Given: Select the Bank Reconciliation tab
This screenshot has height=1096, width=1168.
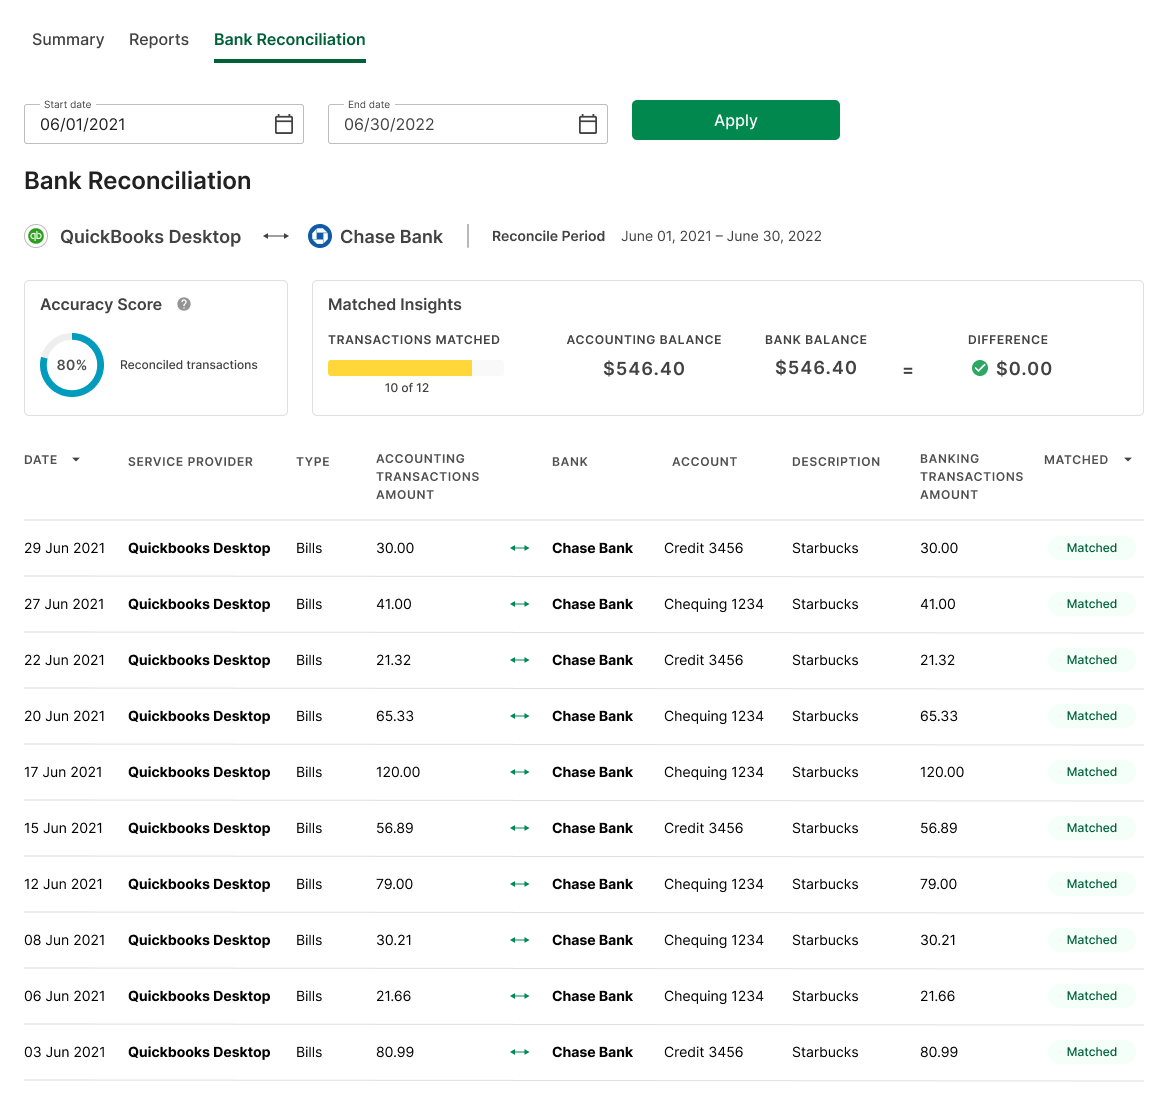Looking at the screenshot, I should click(290, 39).
